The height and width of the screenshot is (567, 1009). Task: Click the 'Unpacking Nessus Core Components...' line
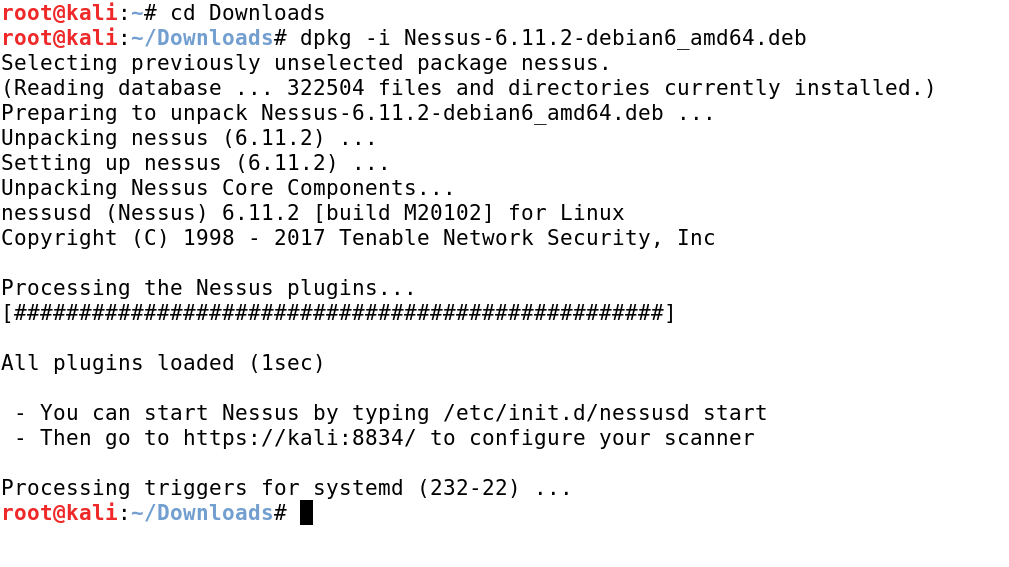(228, 188)
